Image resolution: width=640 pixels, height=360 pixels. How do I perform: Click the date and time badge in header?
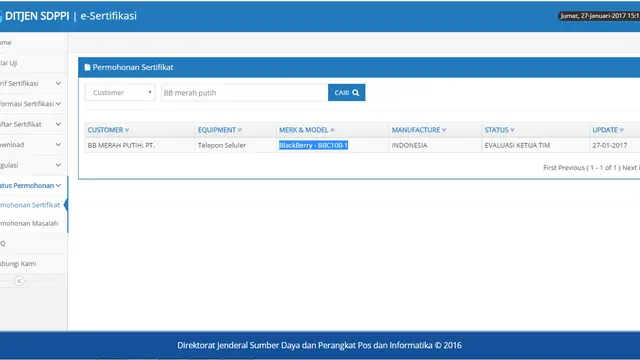[x=599, y=16]
